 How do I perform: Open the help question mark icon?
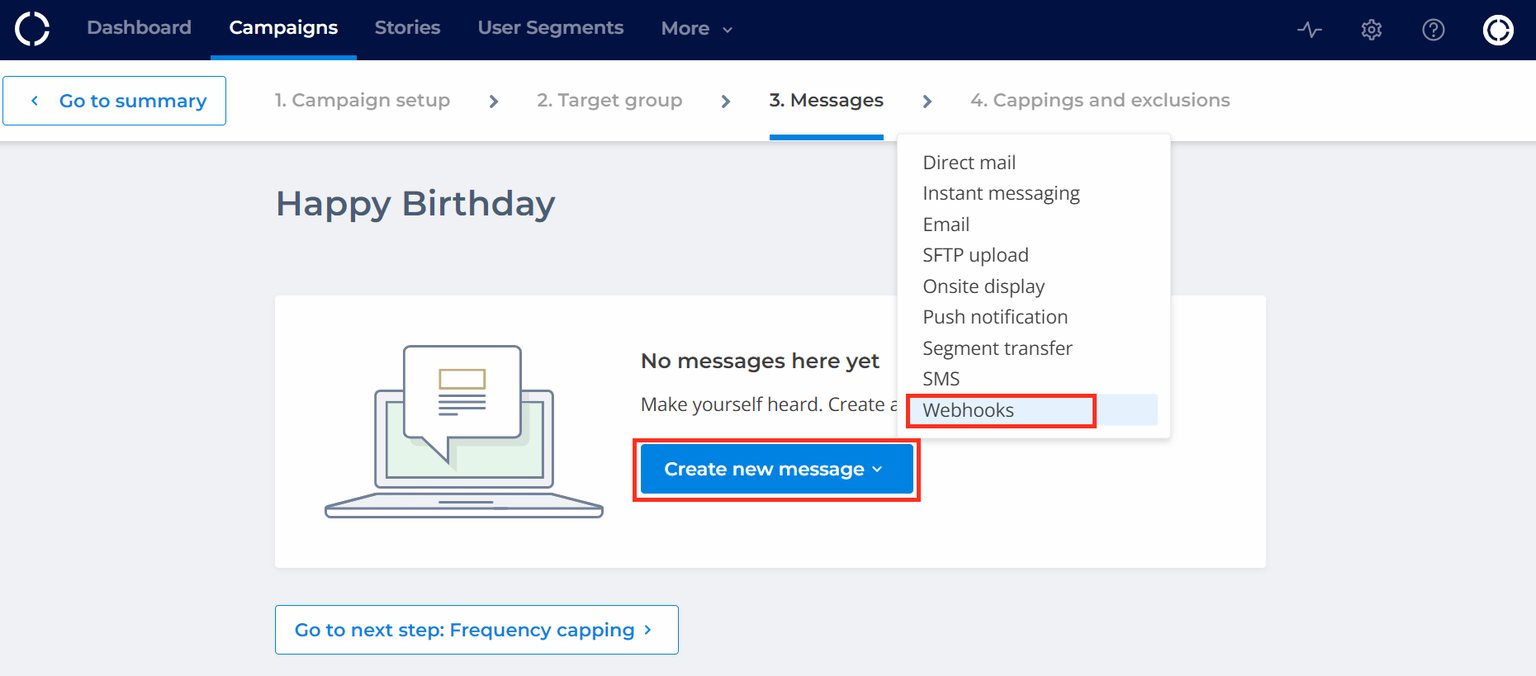click(1433, 30)
